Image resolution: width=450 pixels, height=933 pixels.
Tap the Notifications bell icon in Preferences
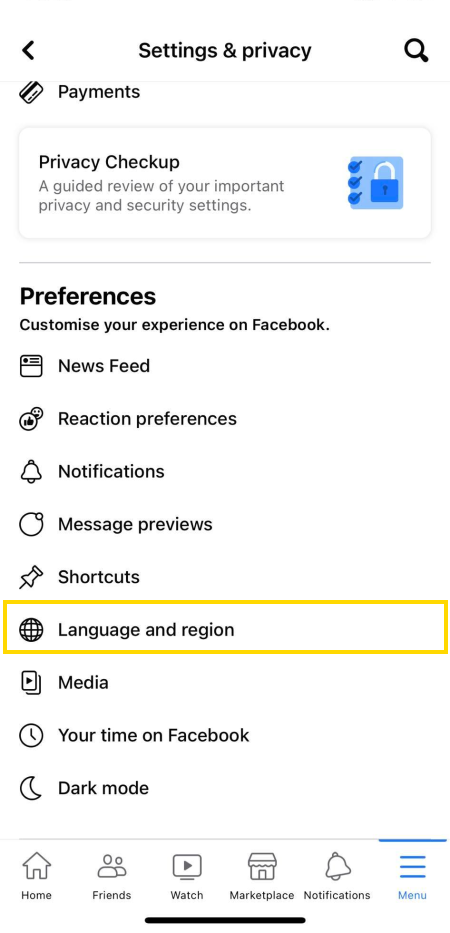click(x=31, y=472)
